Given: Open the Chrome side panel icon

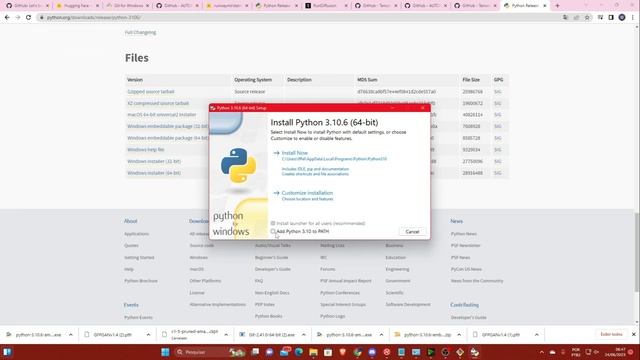Looking at the screenshot, I should [611, 18].
